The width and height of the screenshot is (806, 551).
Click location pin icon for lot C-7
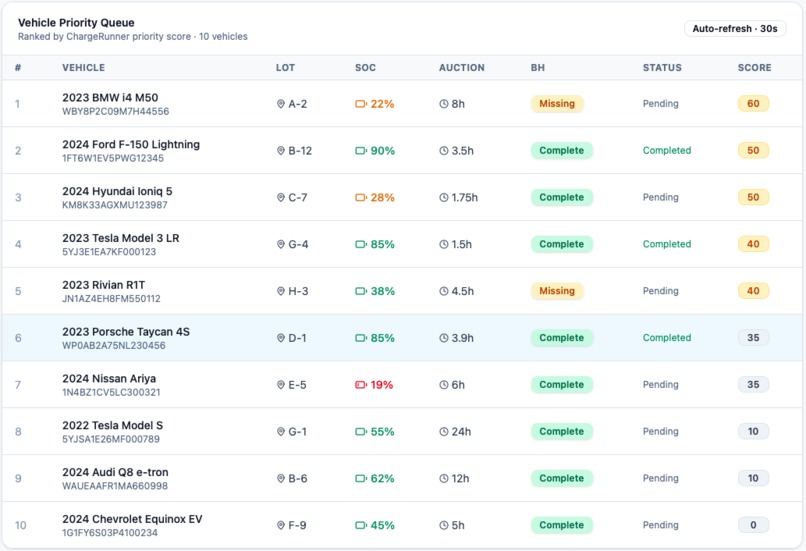[x=281, y=197]
